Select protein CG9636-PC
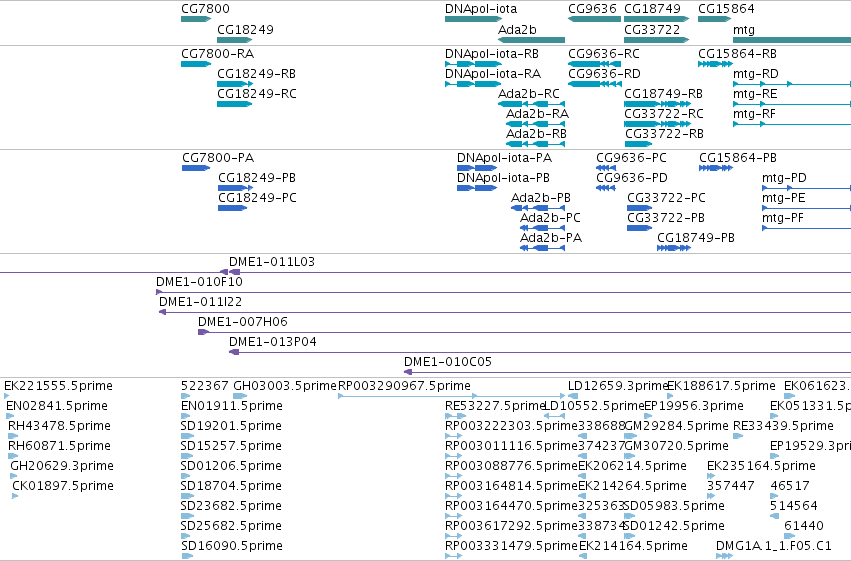The height and width of the screenshot is (561, 851). 606,168
